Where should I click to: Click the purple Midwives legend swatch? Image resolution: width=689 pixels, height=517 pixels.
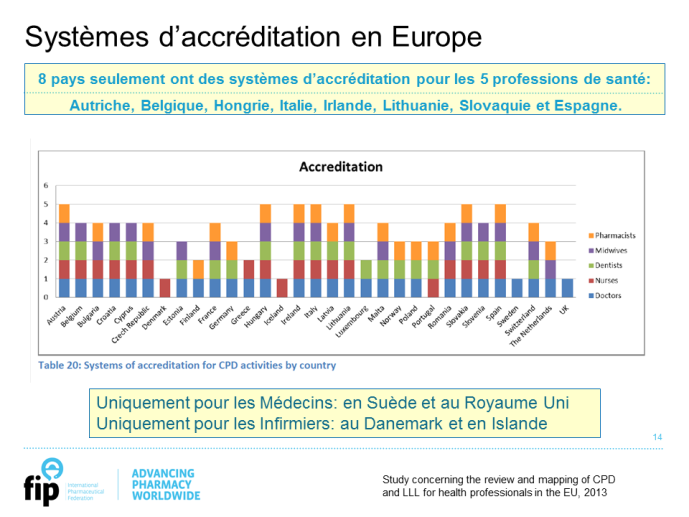[591, 251]
